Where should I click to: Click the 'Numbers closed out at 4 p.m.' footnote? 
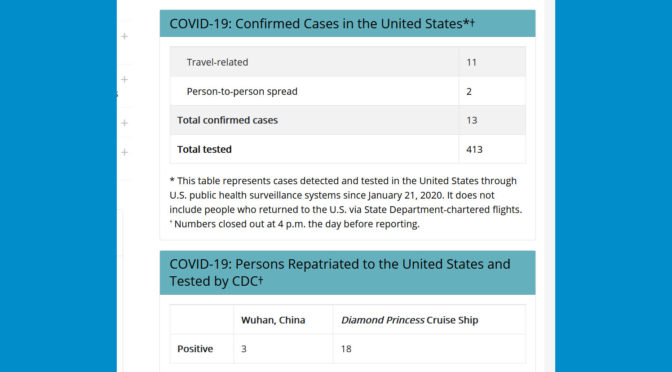coord(294,224)
